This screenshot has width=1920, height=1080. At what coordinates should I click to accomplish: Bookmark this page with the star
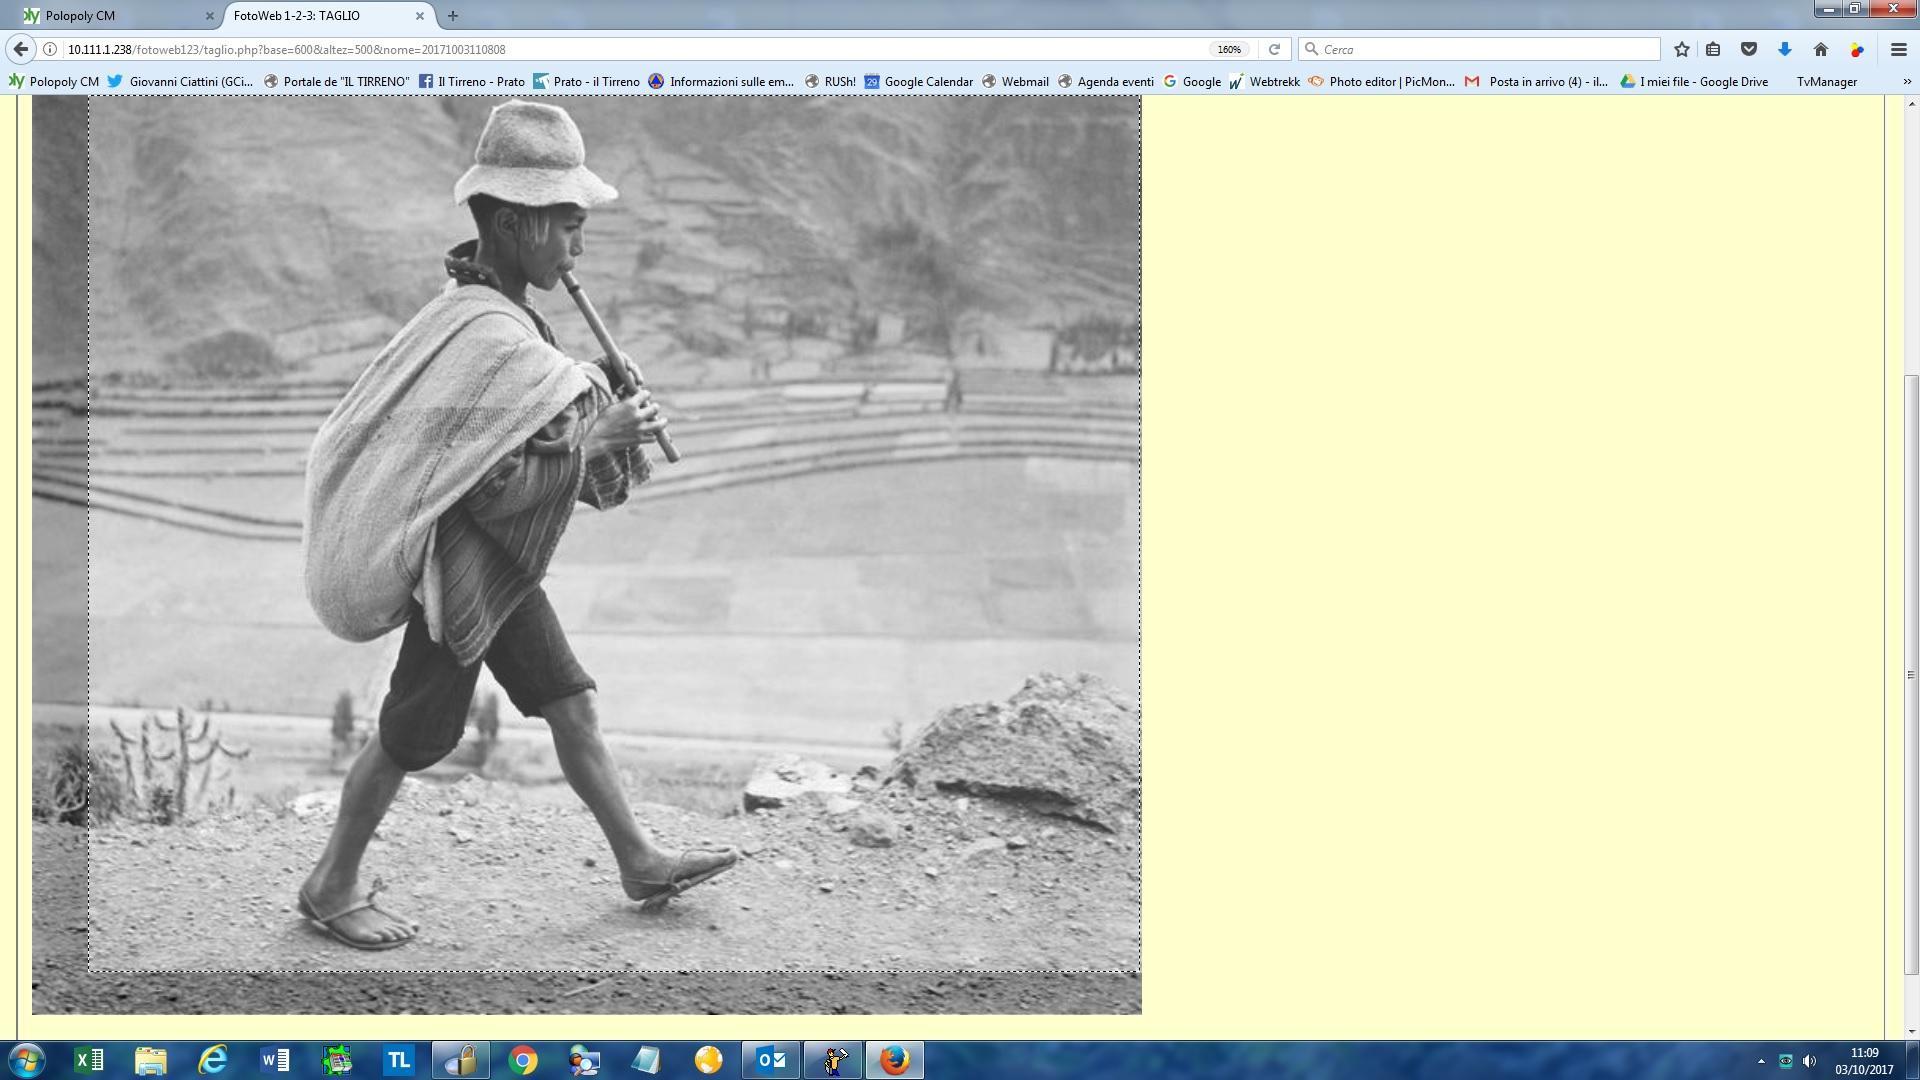click(x=1682, y=49)
